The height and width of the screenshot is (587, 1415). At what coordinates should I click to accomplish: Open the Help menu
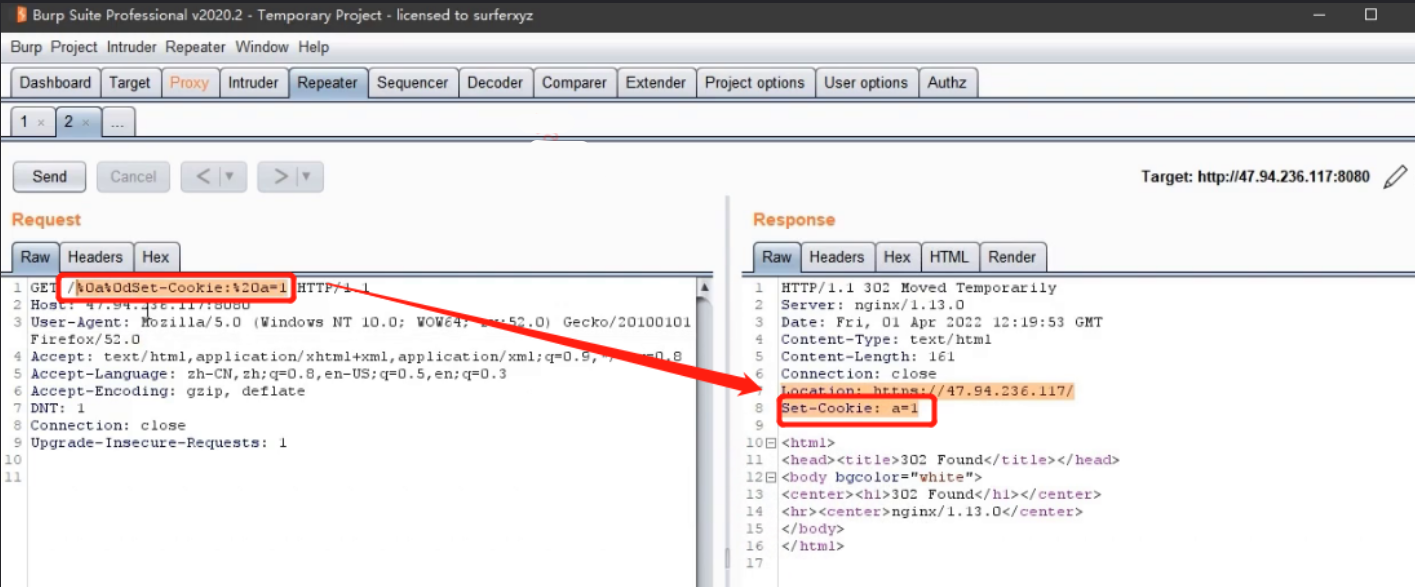(x=313, y=47)
